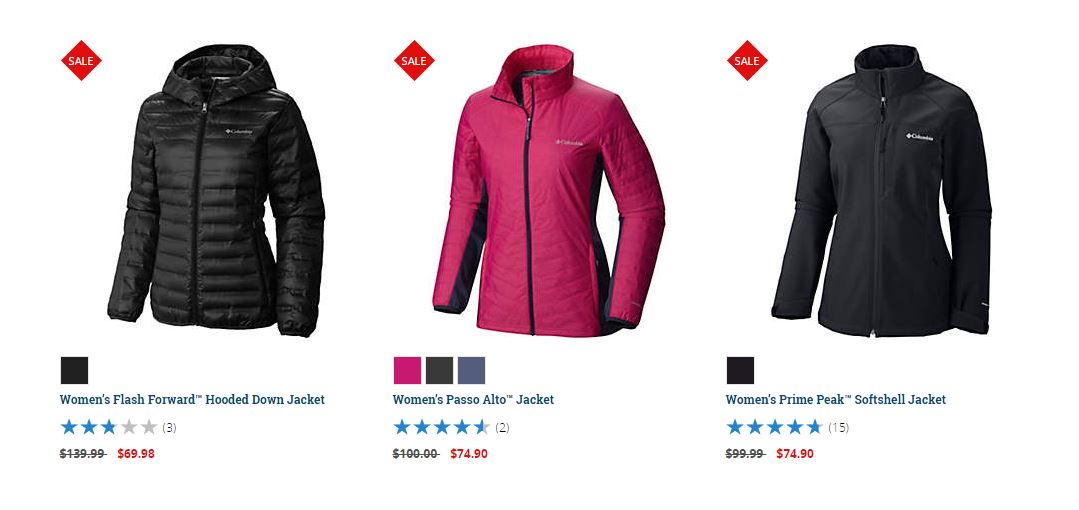The image size is (1079, 510).
Task: Click the SALE badge on the pink Passo Alto jacket
Action: tap(414, 61)
